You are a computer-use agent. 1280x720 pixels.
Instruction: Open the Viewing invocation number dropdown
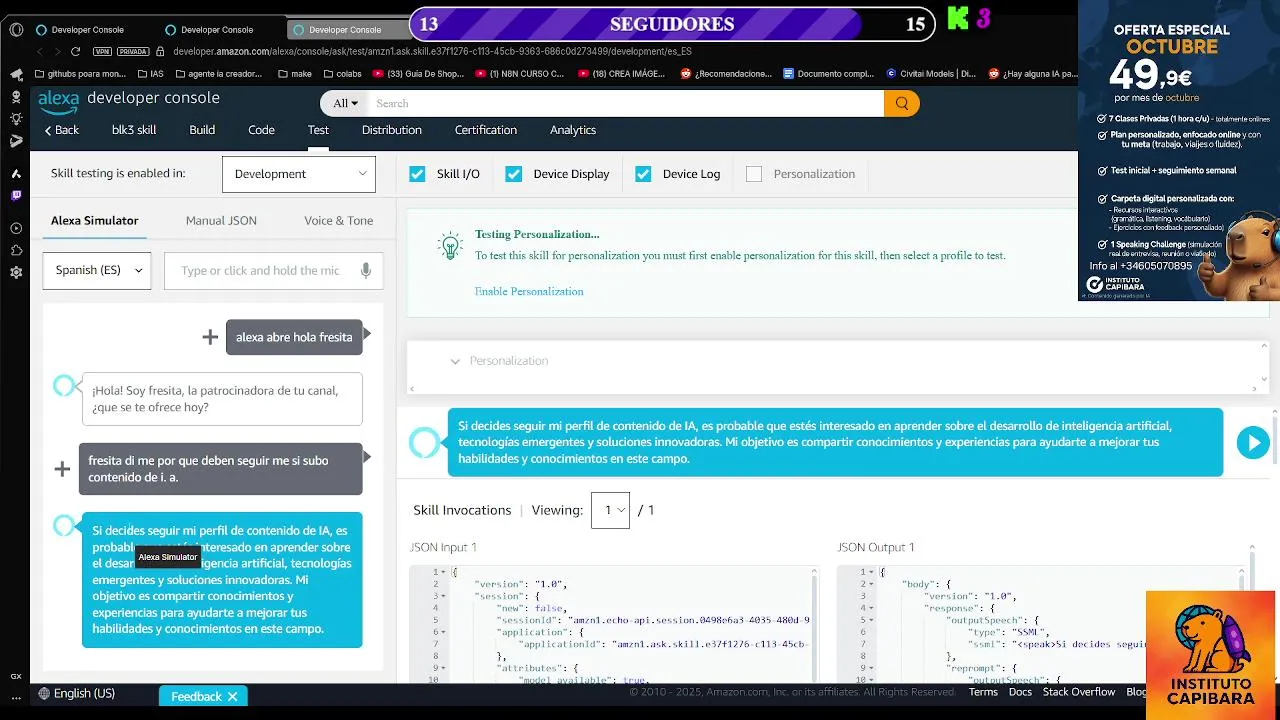click(x=610, y=510)
